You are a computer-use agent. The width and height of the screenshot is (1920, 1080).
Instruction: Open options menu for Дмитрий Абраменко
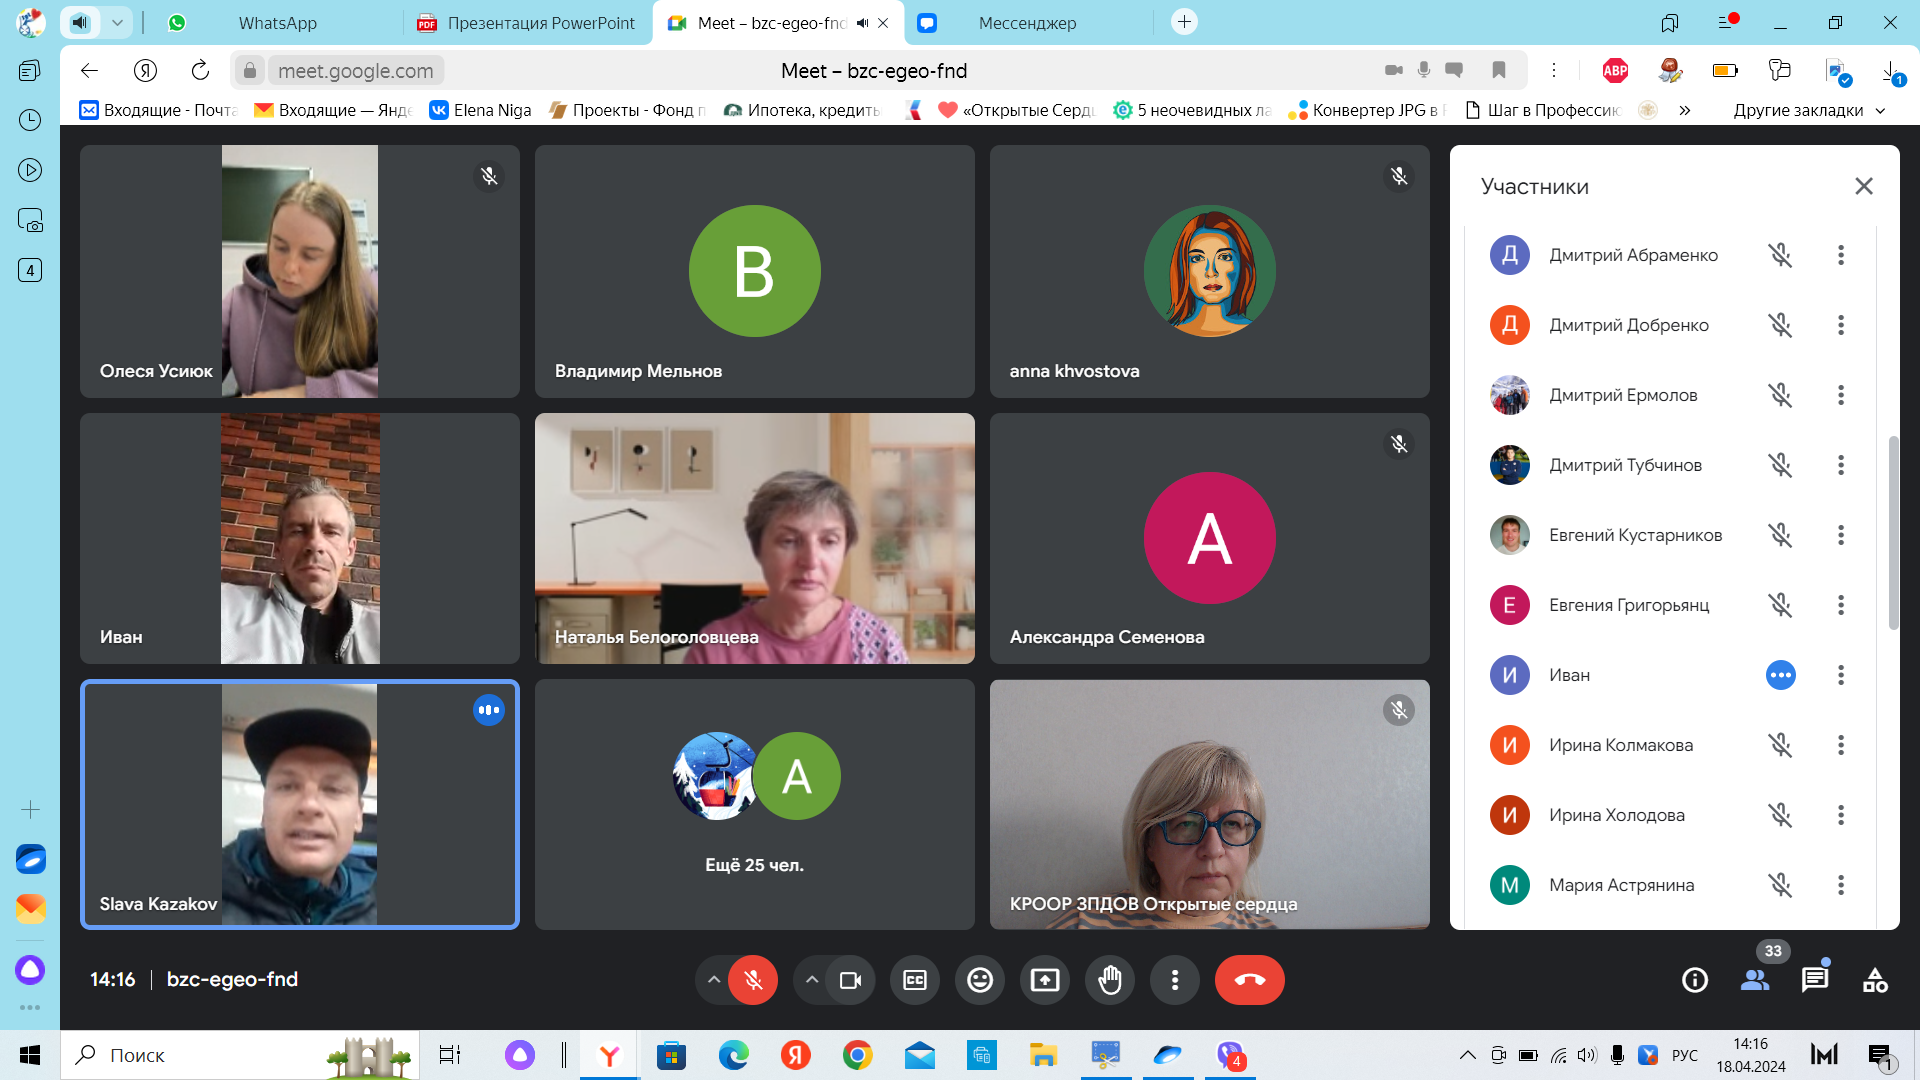(1840, 255)
